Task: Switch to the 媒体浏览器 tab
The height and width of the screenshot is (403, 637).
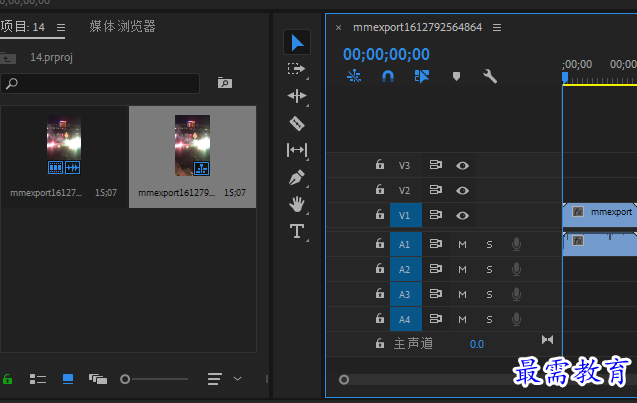Action: click(x=122, y=26)
